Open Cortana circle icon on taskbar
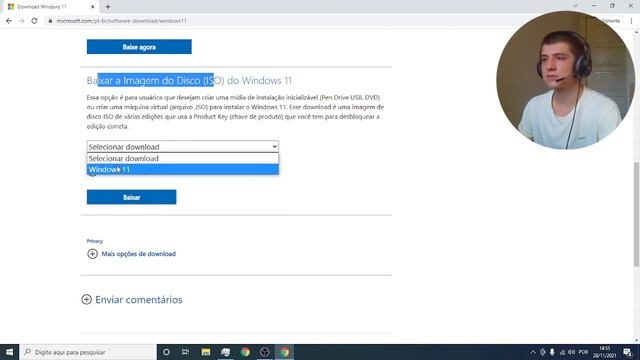Viewport: 640px width, 360px height. click(166, 352)
